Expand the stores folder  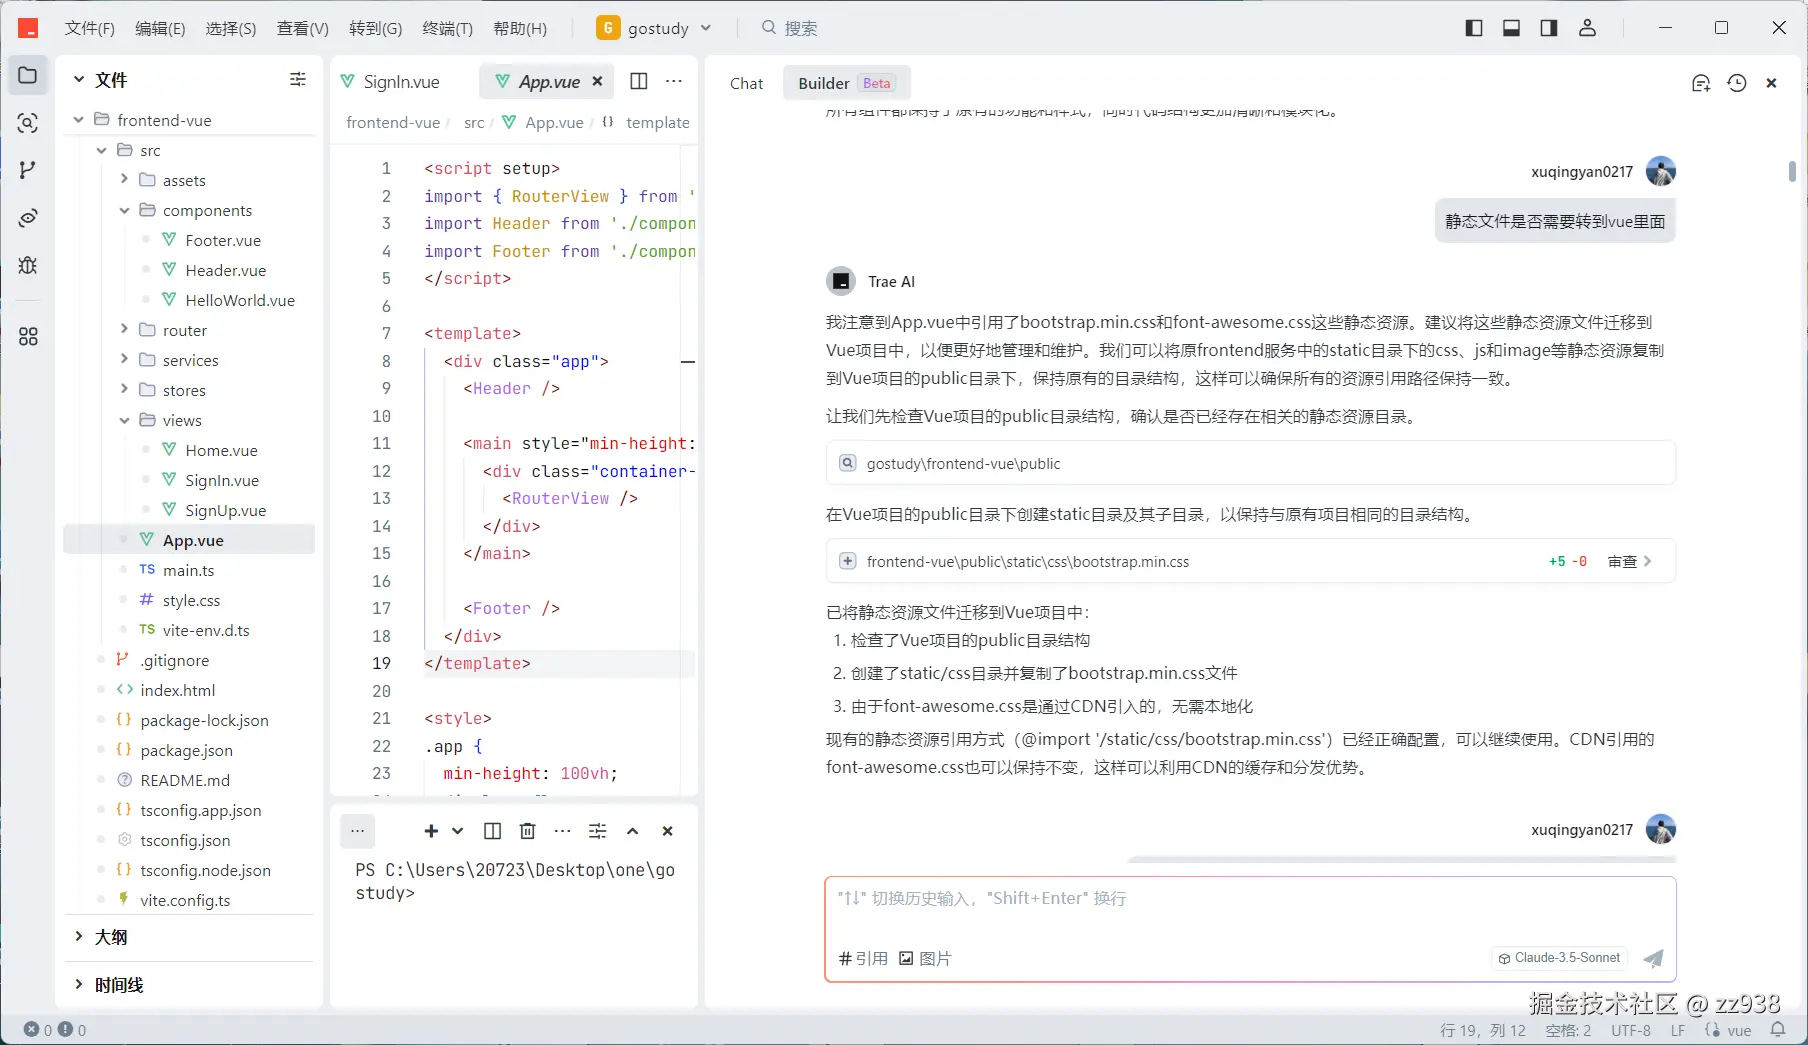[124, 390]
